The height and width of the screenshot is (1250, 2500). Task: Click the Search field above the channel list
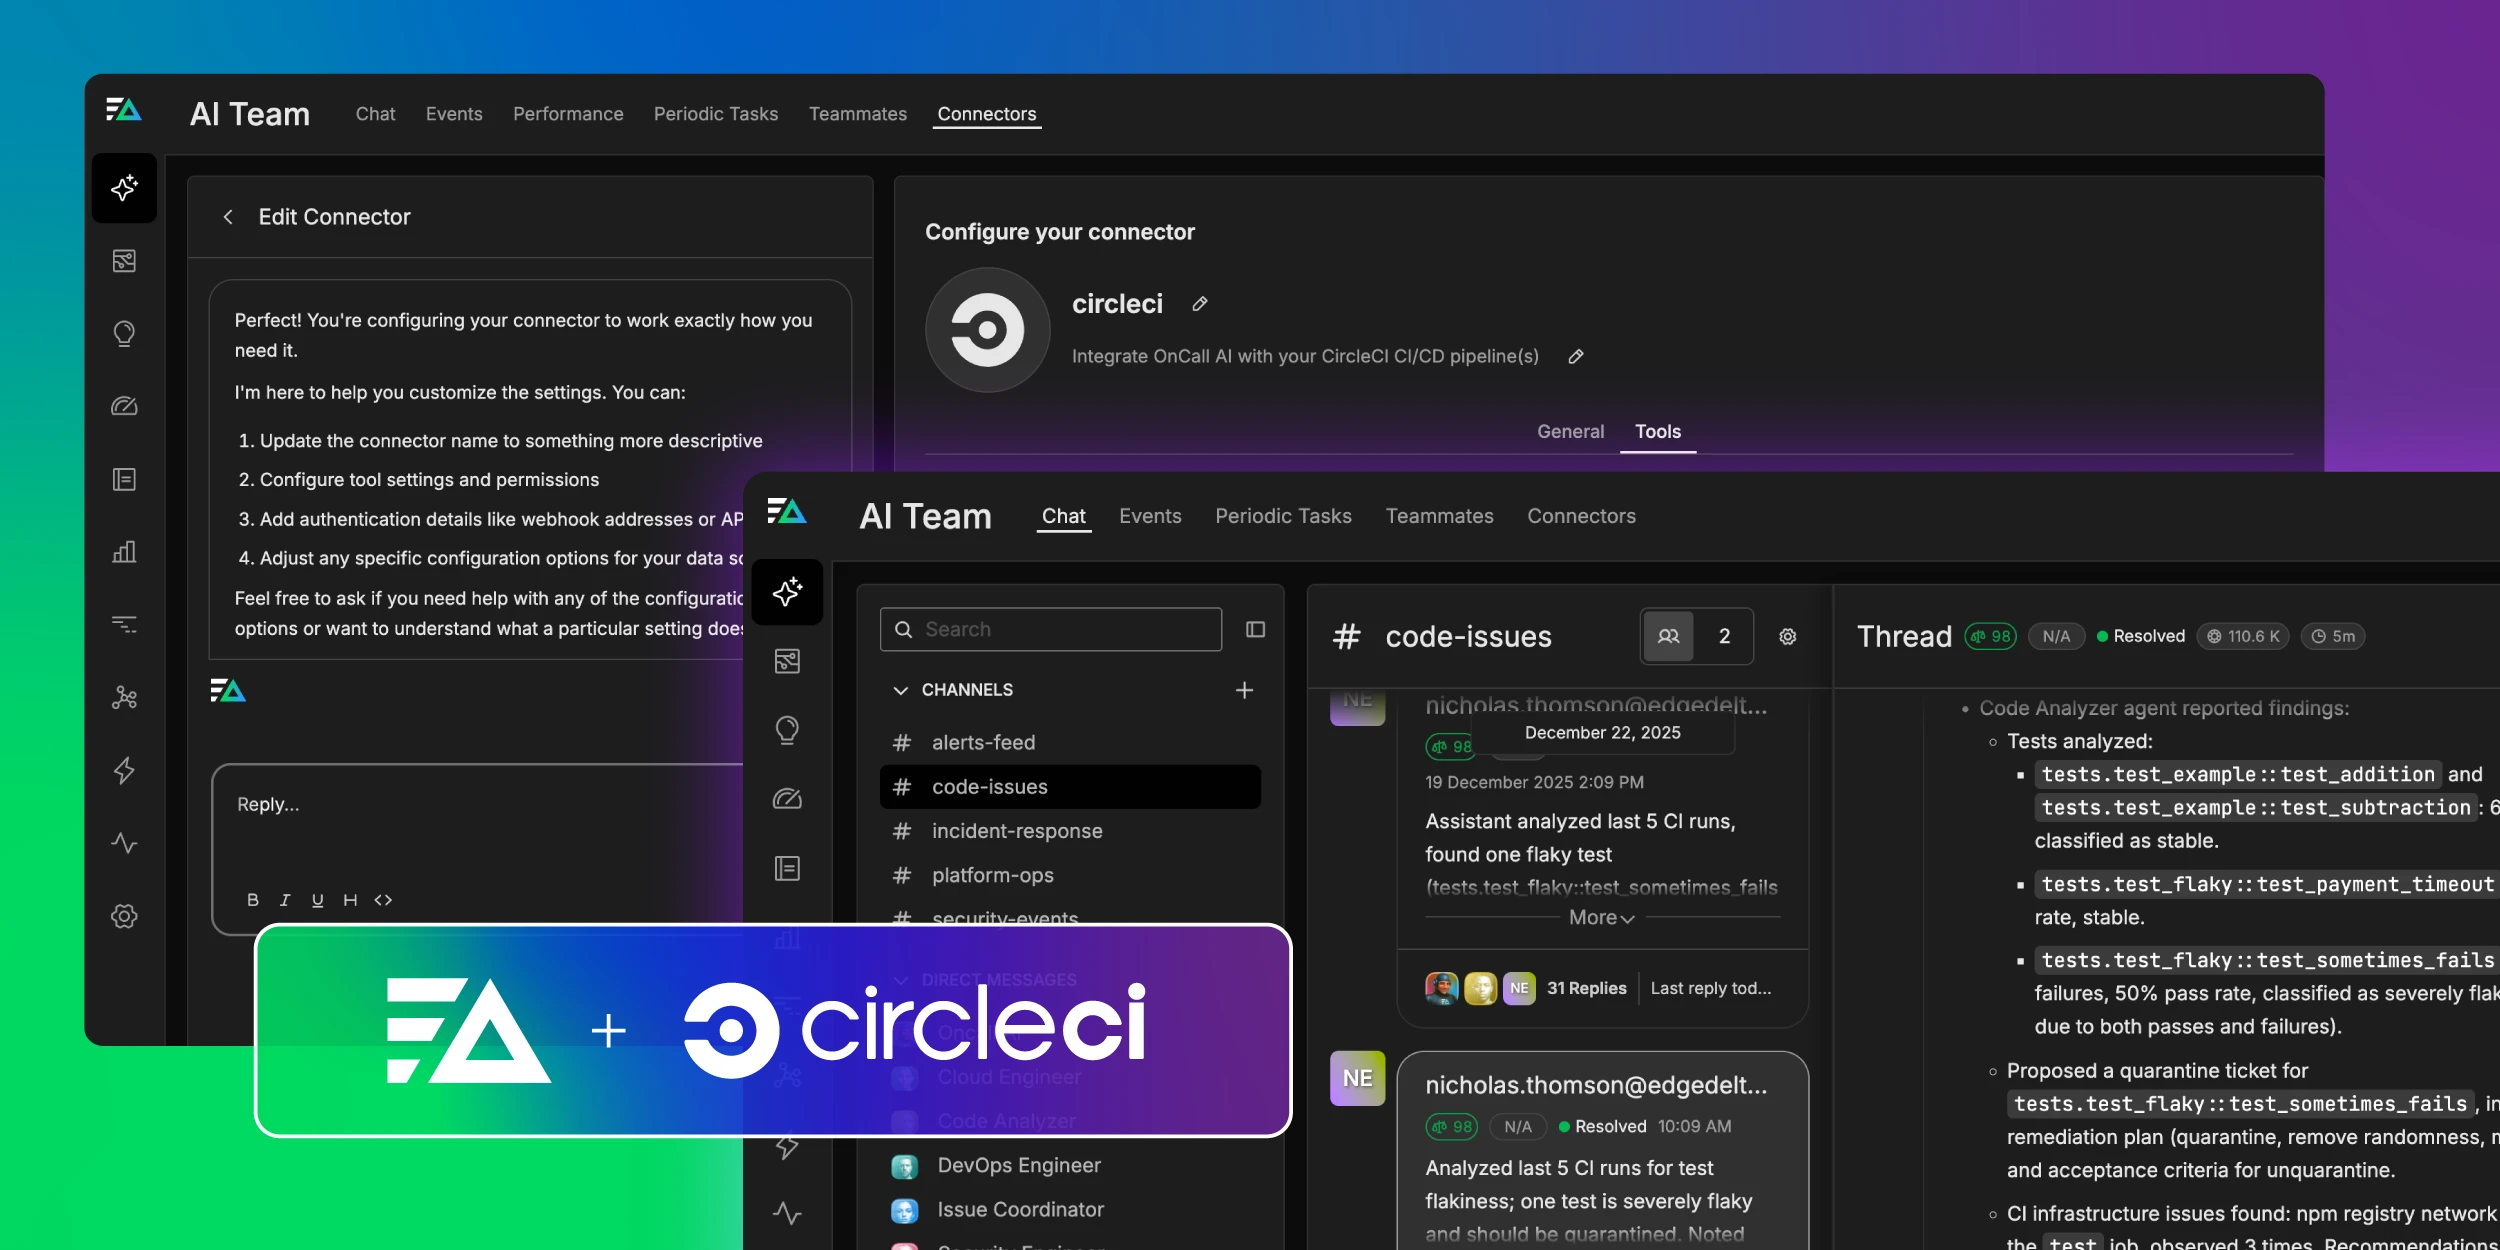[x=1049, y=629]
